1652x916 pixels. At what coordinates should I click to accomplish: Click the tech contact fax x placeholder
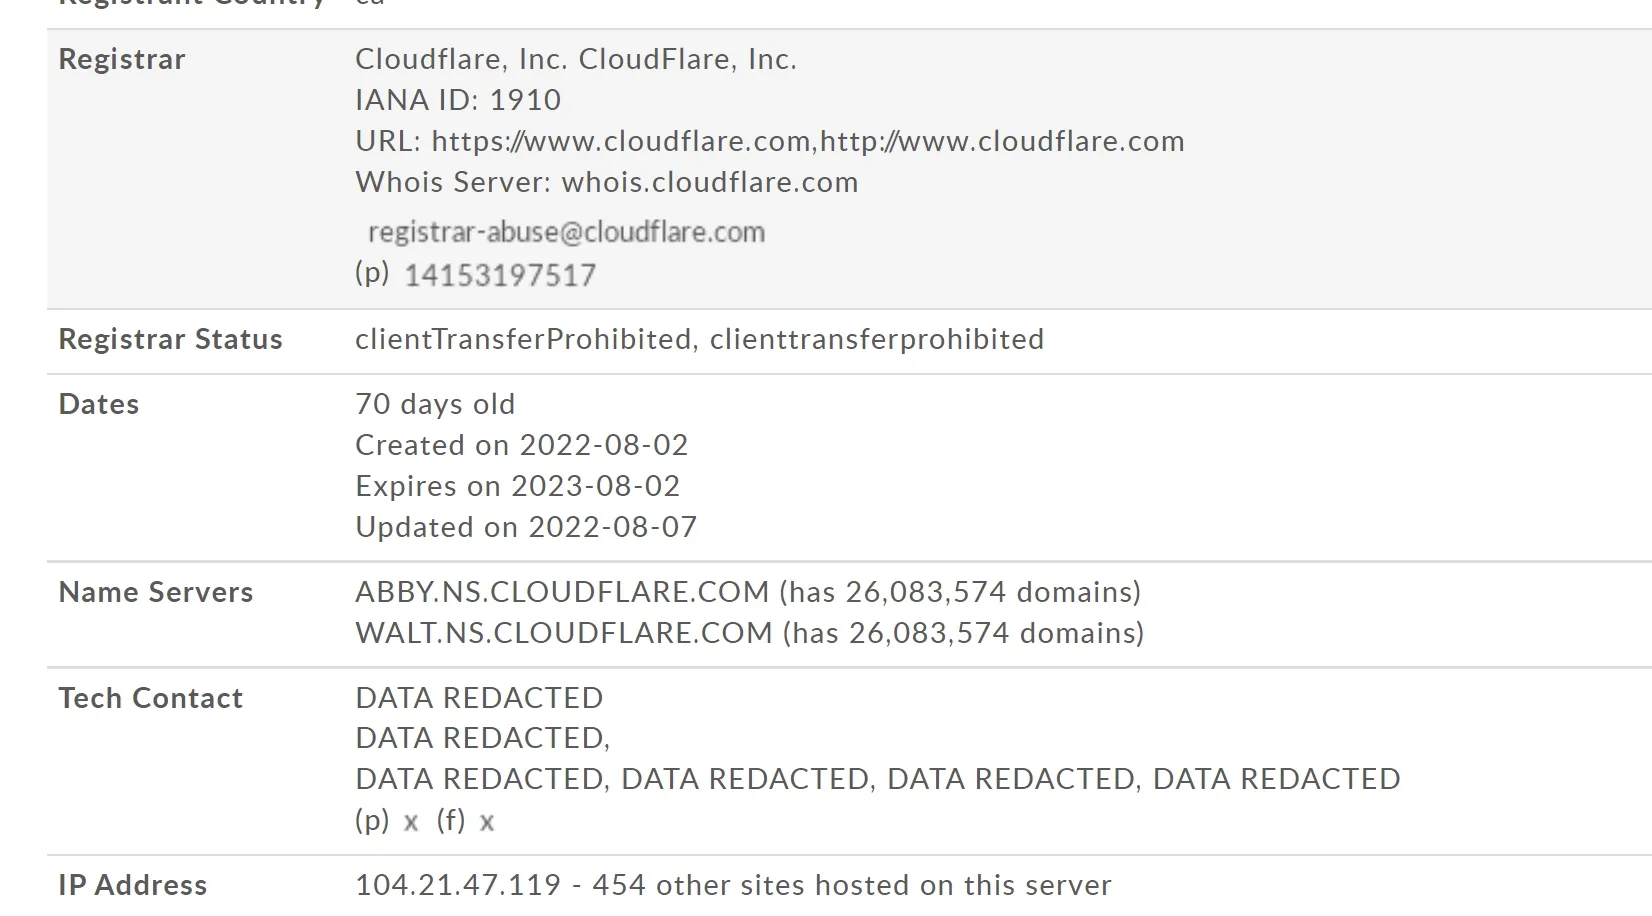[x=487, y=822]
